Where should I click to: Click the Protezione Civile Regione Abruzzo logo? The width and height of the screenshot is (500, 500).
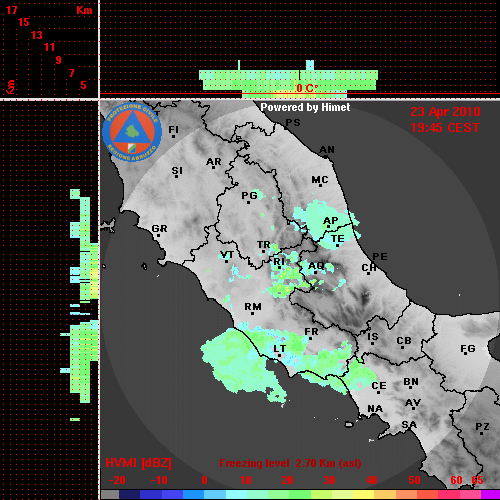[x=132, y=132]
